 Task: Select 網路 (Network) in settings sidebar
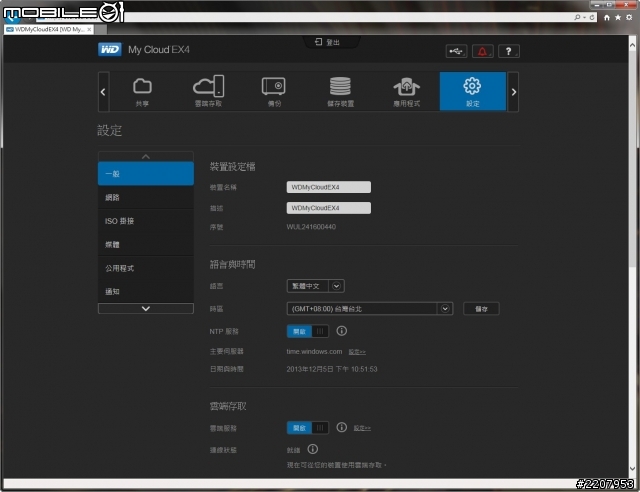(146, 198)
